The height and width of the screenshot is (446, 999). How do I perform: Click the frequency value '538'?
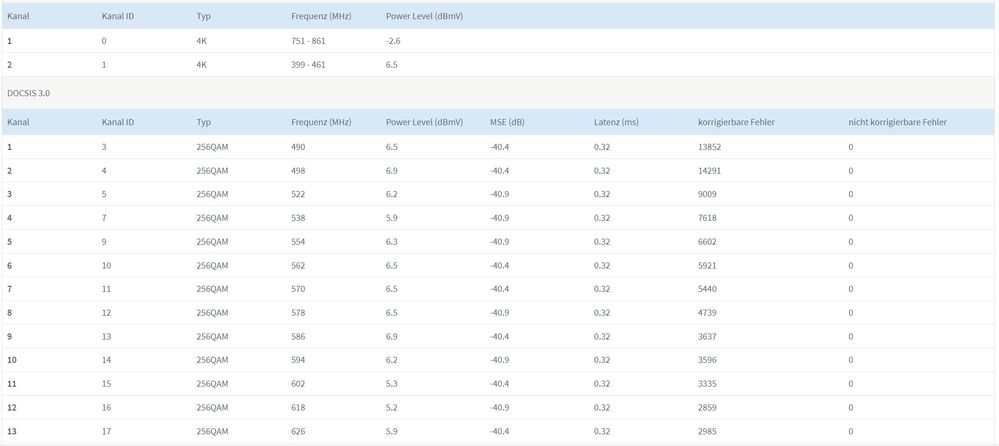click(298, 218)
